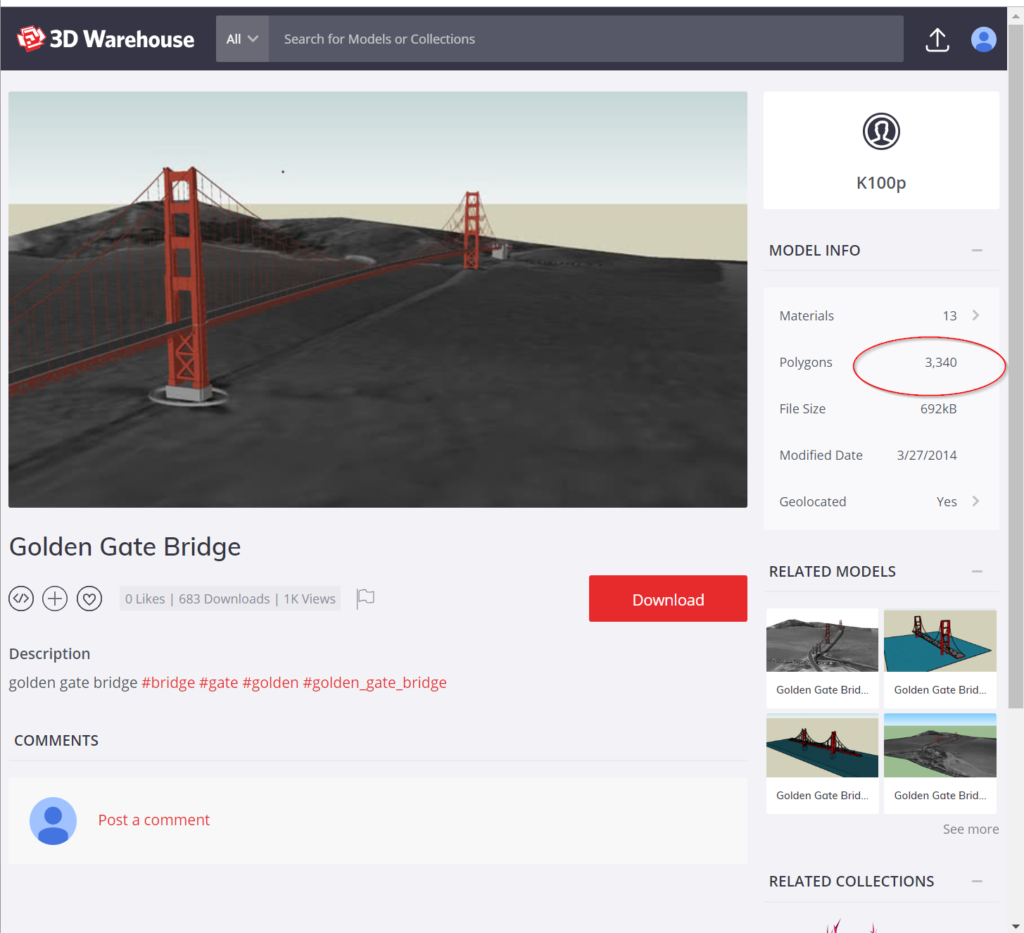
Task: Click the embed code icon
Action: click(21, 599)
